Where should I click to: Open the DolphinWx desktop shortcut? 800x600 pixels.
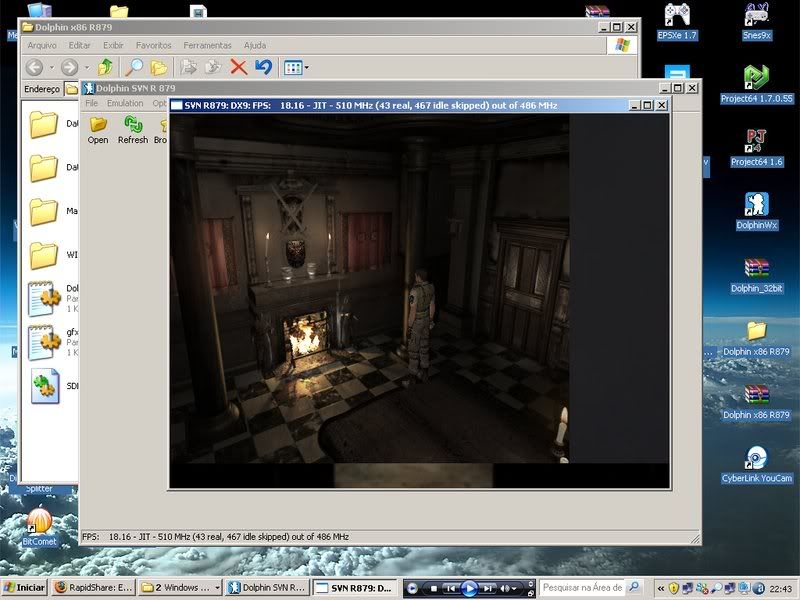click(x=757, y=211)
